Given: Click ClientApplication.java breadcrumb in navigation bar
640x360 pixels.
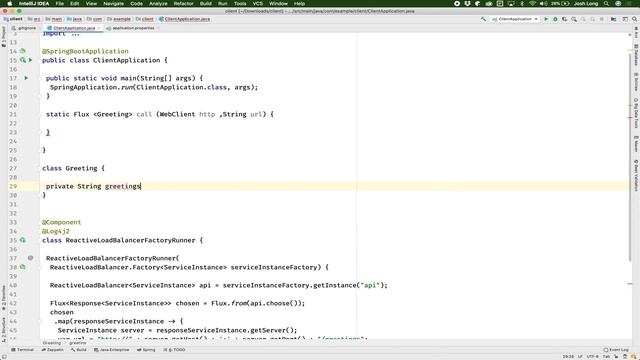Looking at the screenshot, I should coord(184,19).
